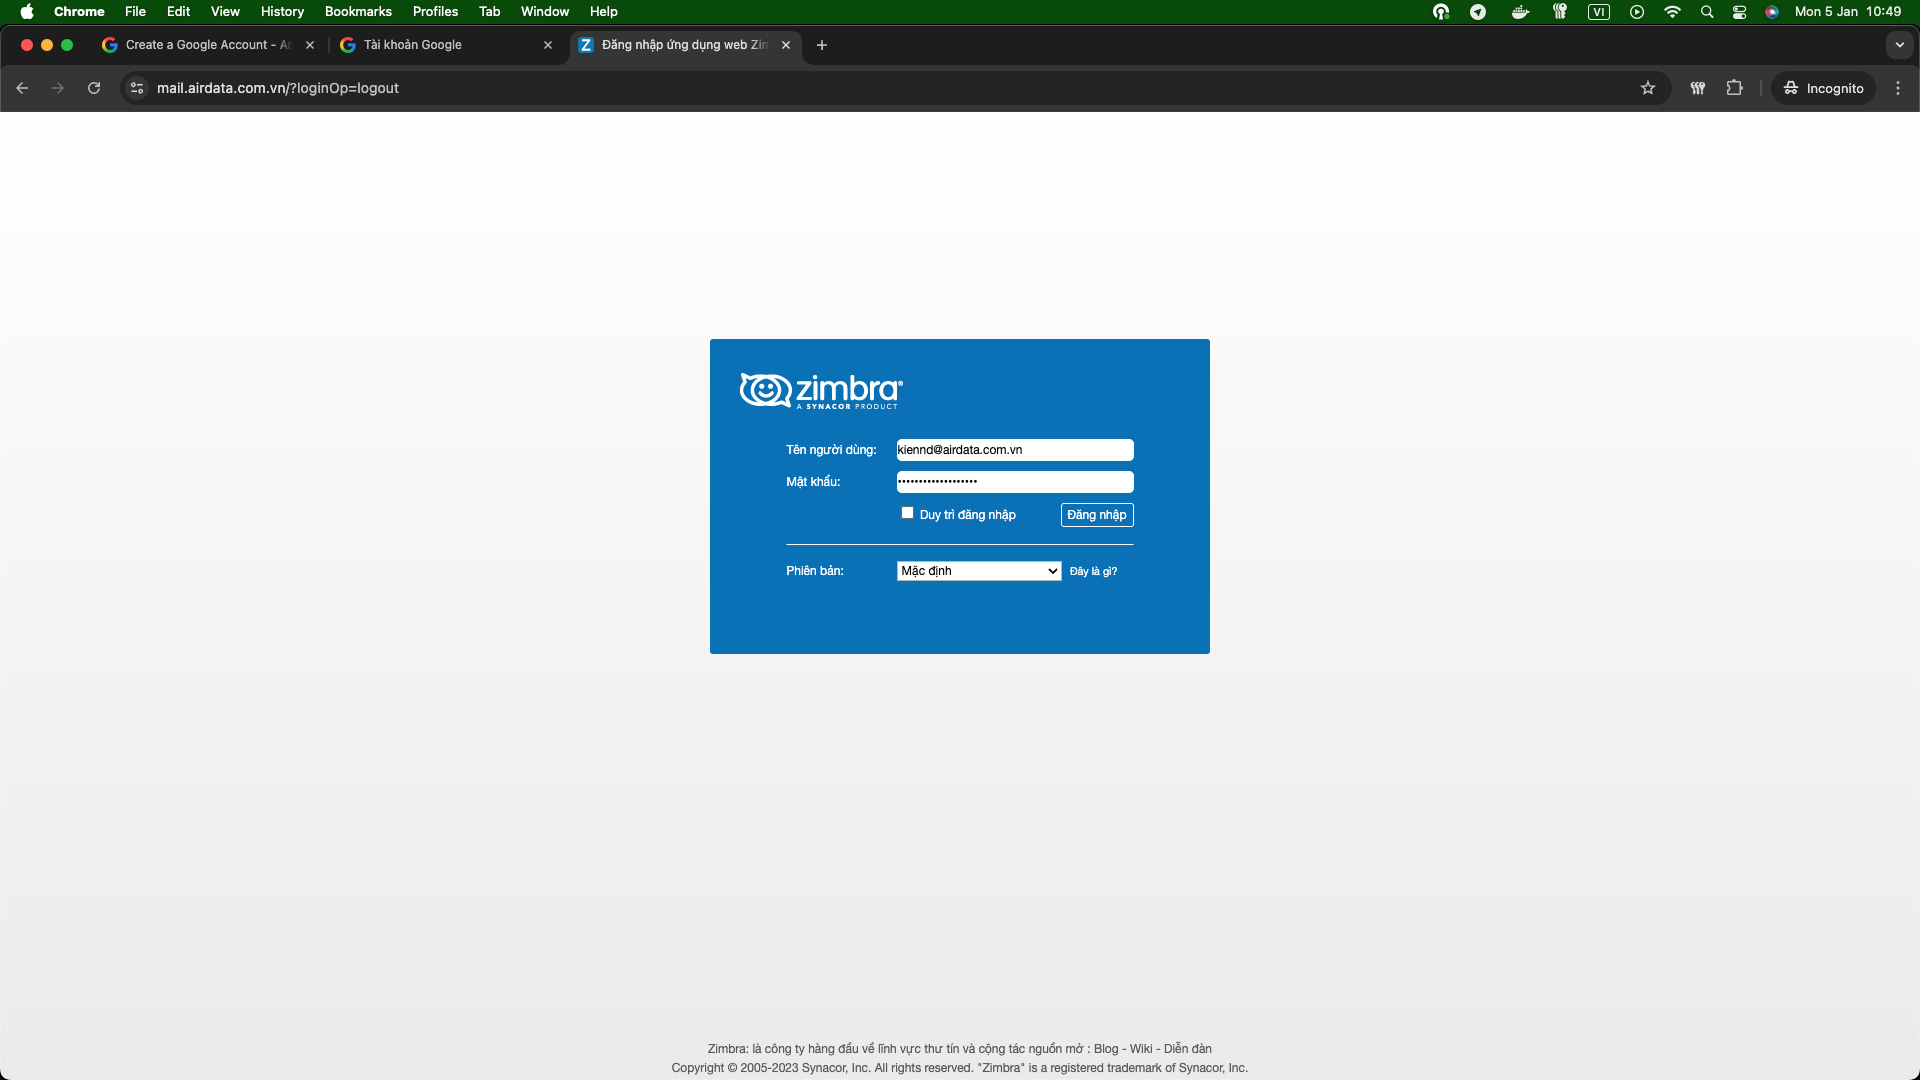The height and width of the screenshot is (1080, 1920).
Task: Open macOS Spotlight search icon
Action: tap(1707, 12)
